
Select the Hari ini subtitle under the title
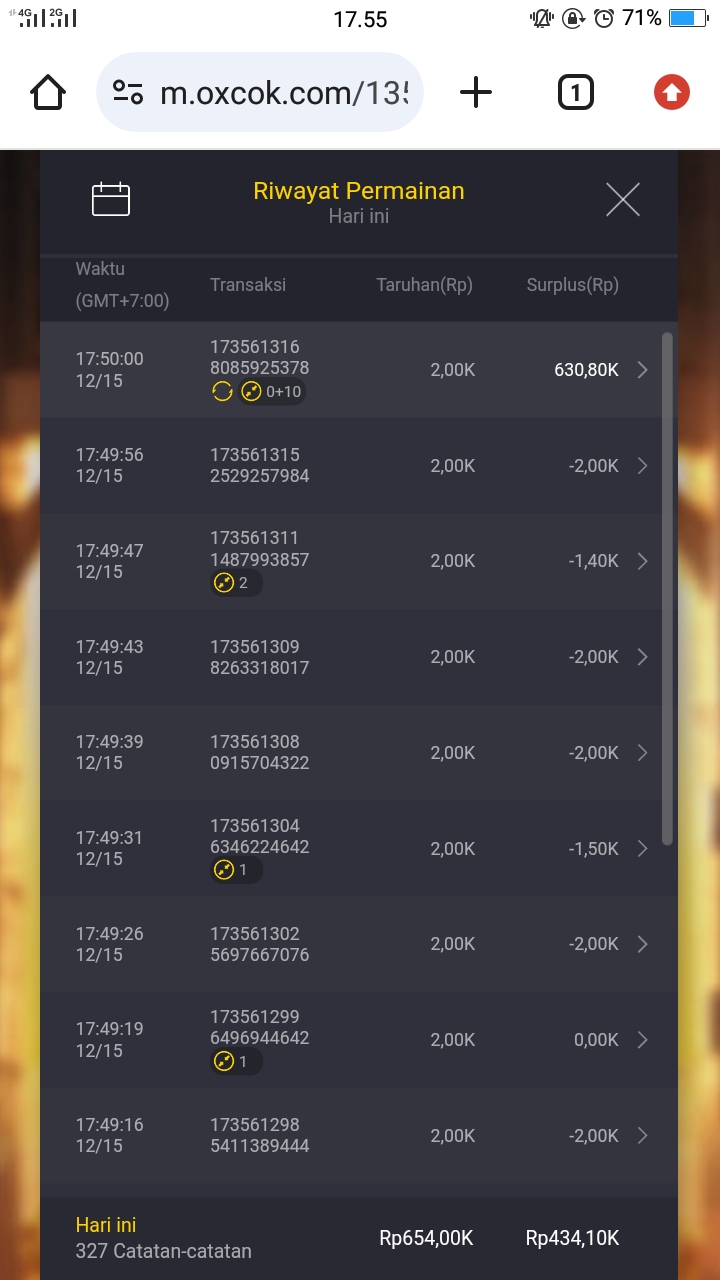point(359,216)
